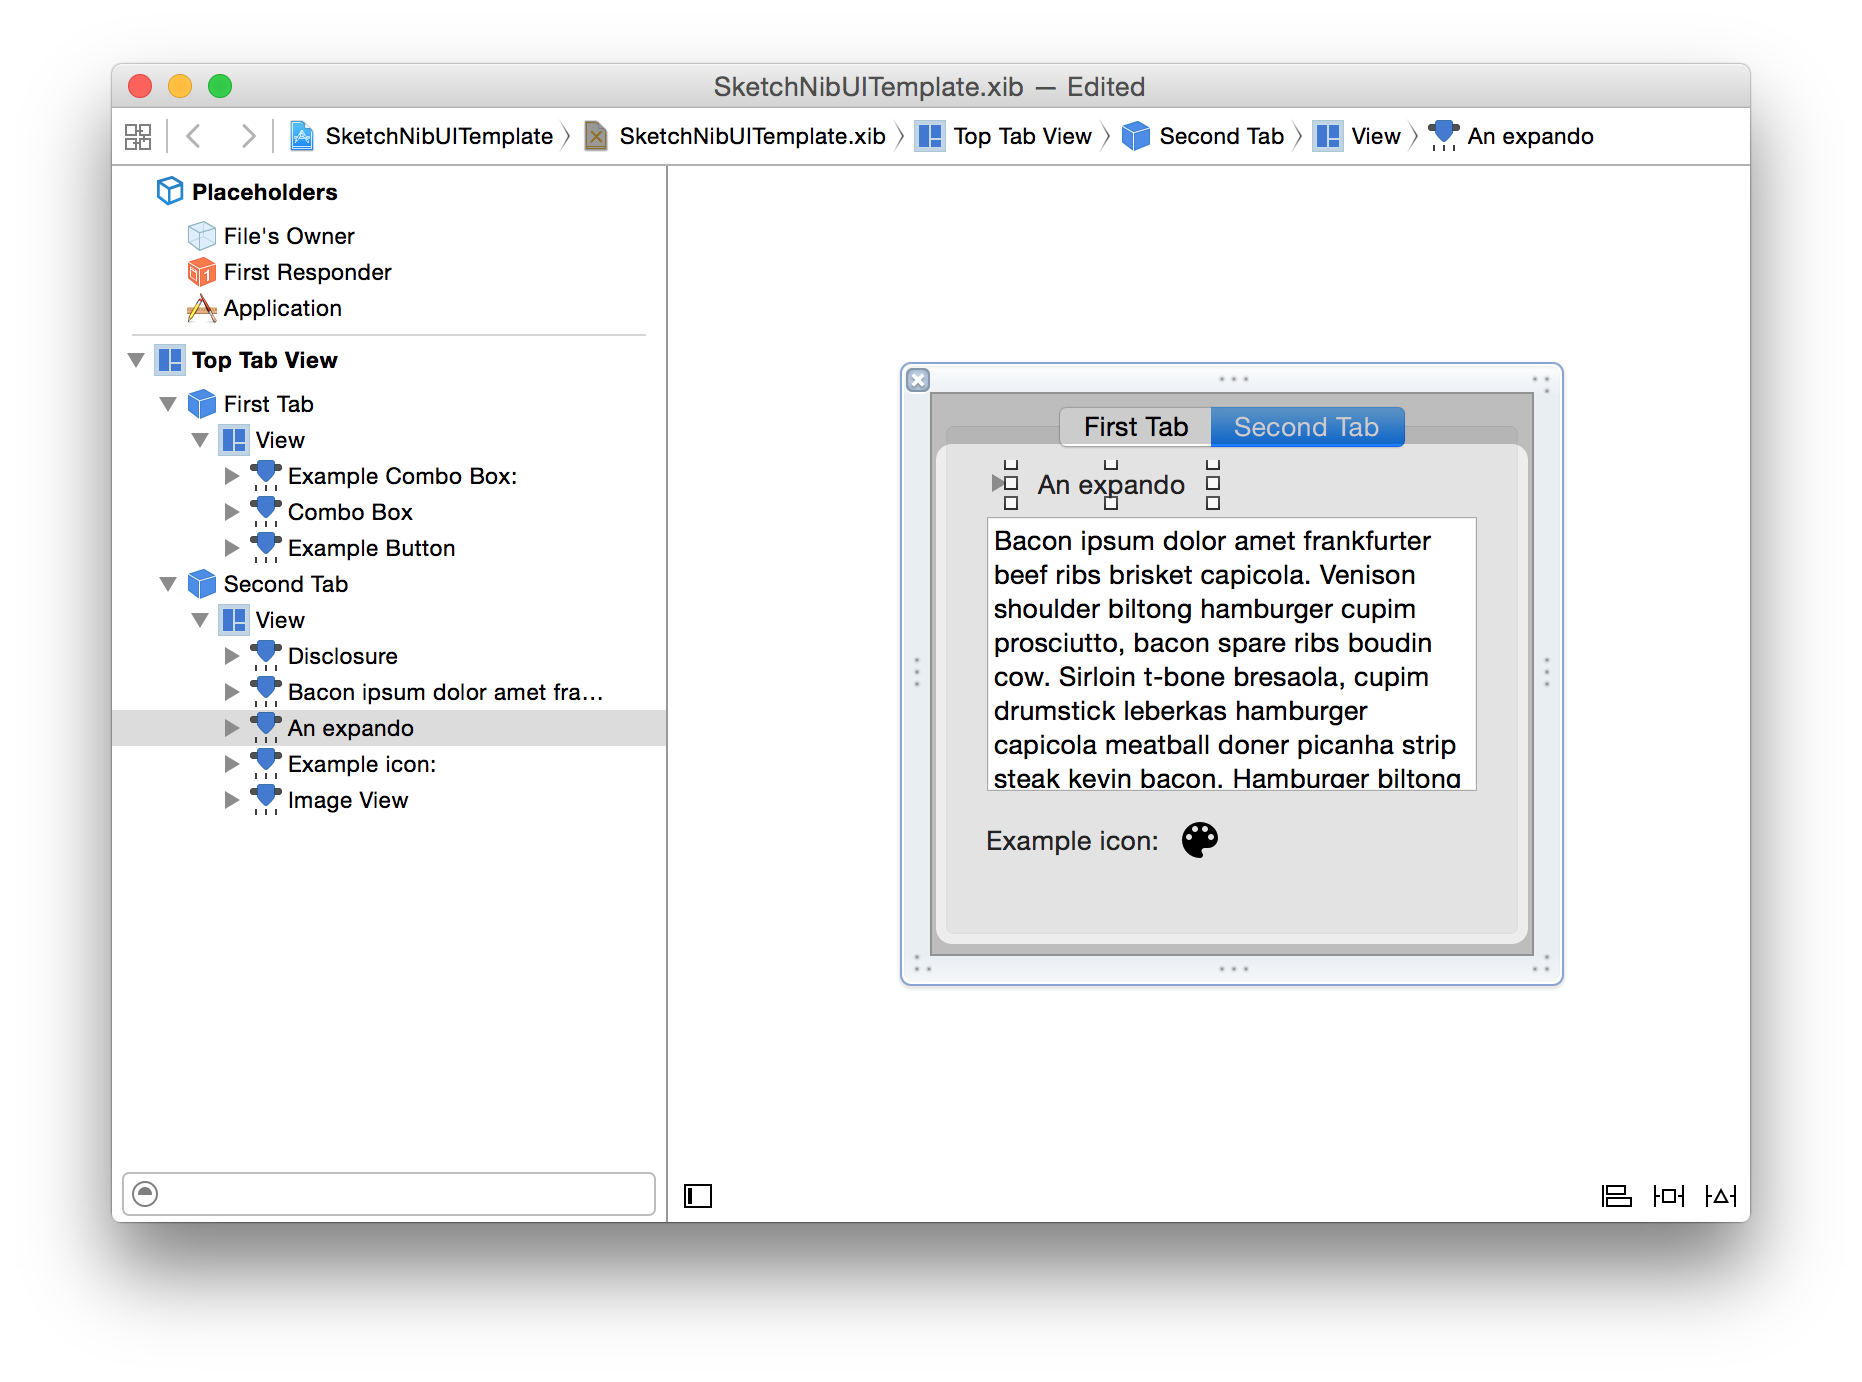Viewport: 1862px width, 1382px height.
Task: Click the Example icon palette image
Action: coord(1199,840)
